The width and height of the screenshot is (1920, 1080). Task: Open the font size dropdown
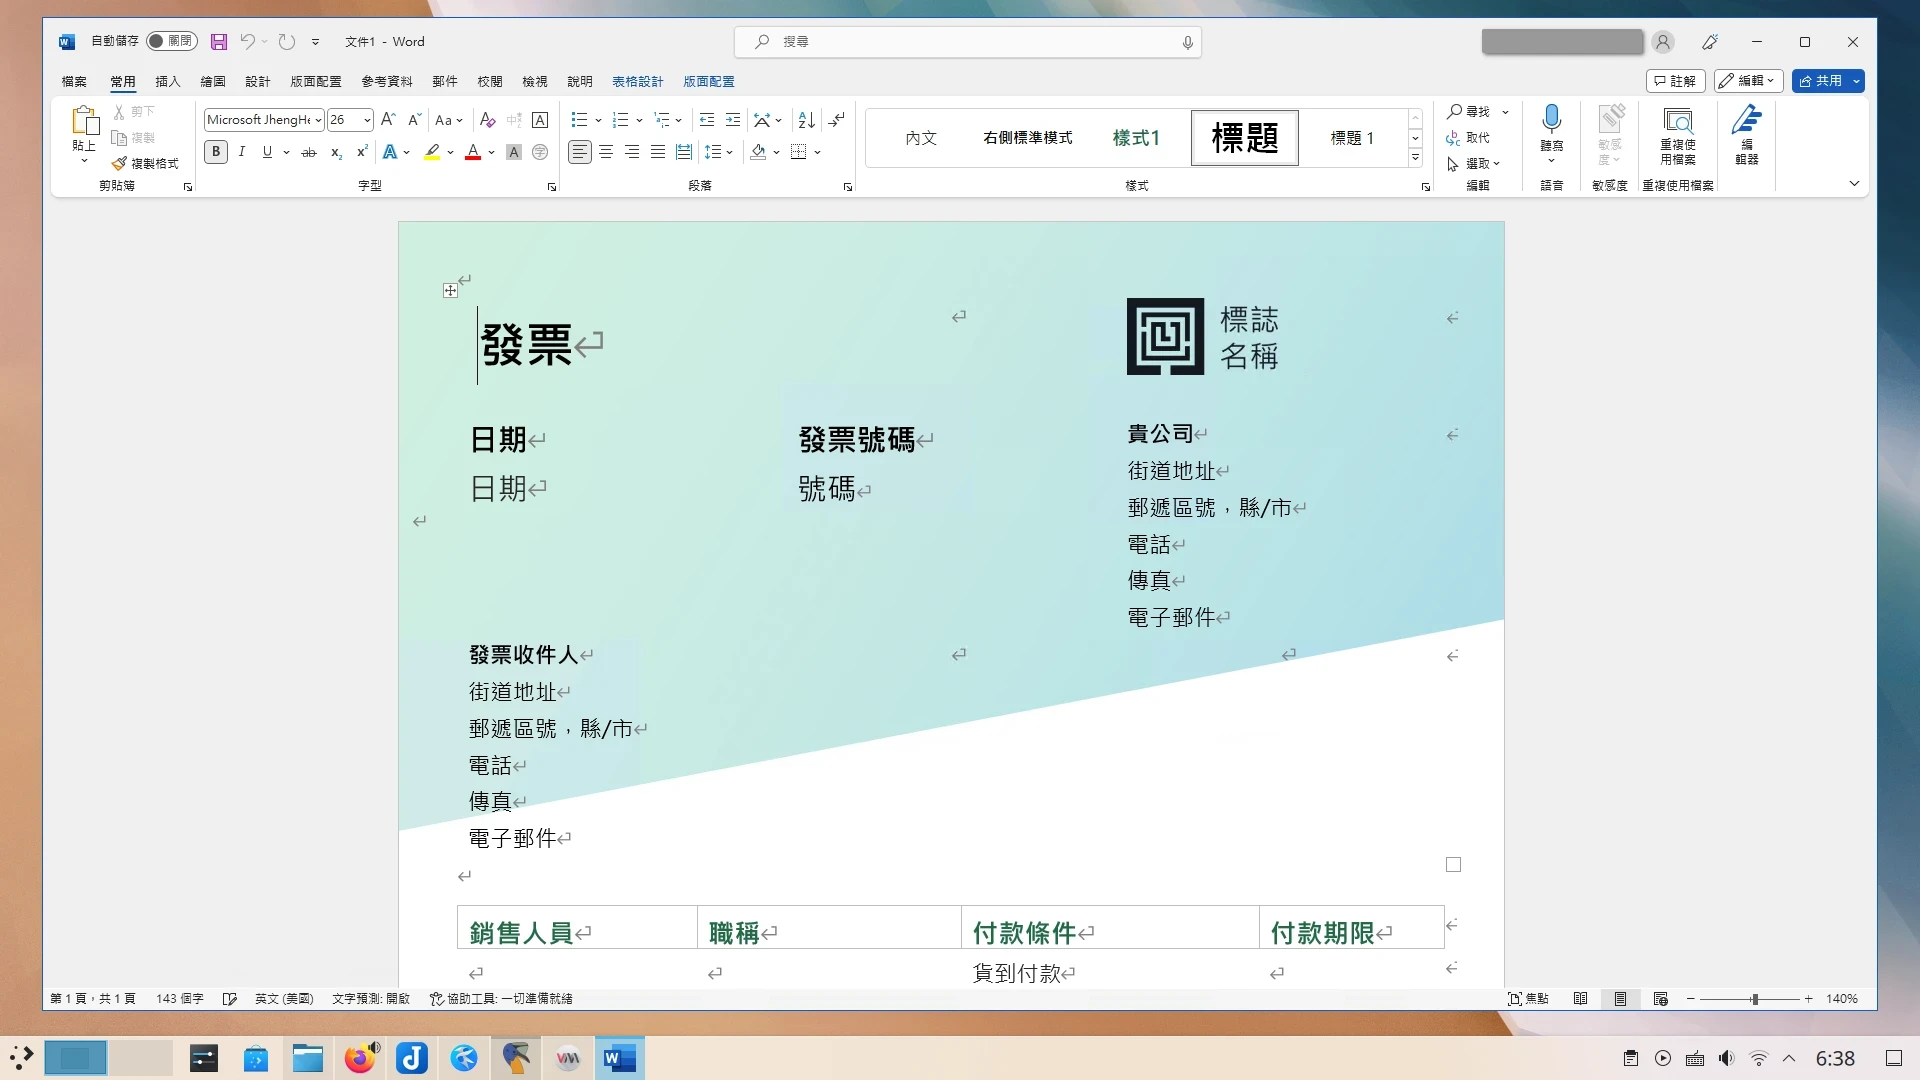pyautogui.click(x=364, y=120)
